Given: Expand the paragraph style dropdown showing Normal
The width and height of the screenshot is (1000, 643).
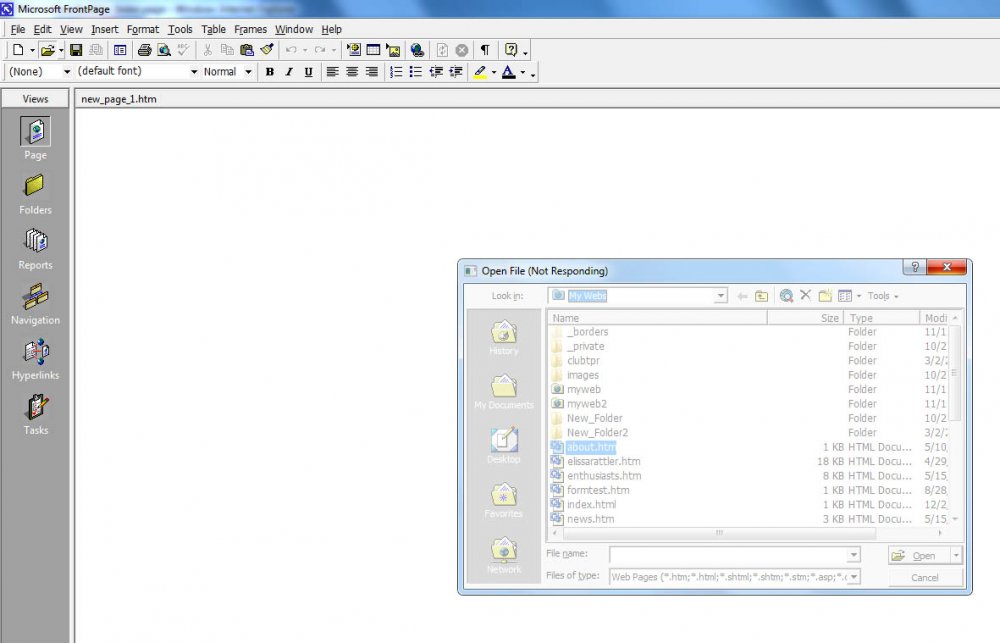Looking at the screenshot, I should pyautogui.click(x=247, y=71).
